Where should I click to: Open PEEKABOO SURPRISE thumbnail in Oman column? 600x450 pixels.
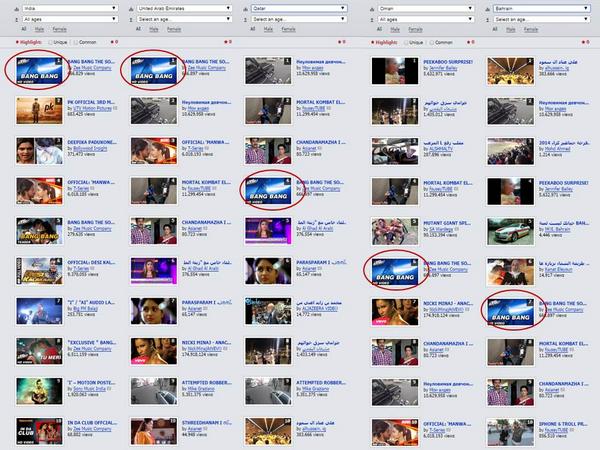point(395,71)
